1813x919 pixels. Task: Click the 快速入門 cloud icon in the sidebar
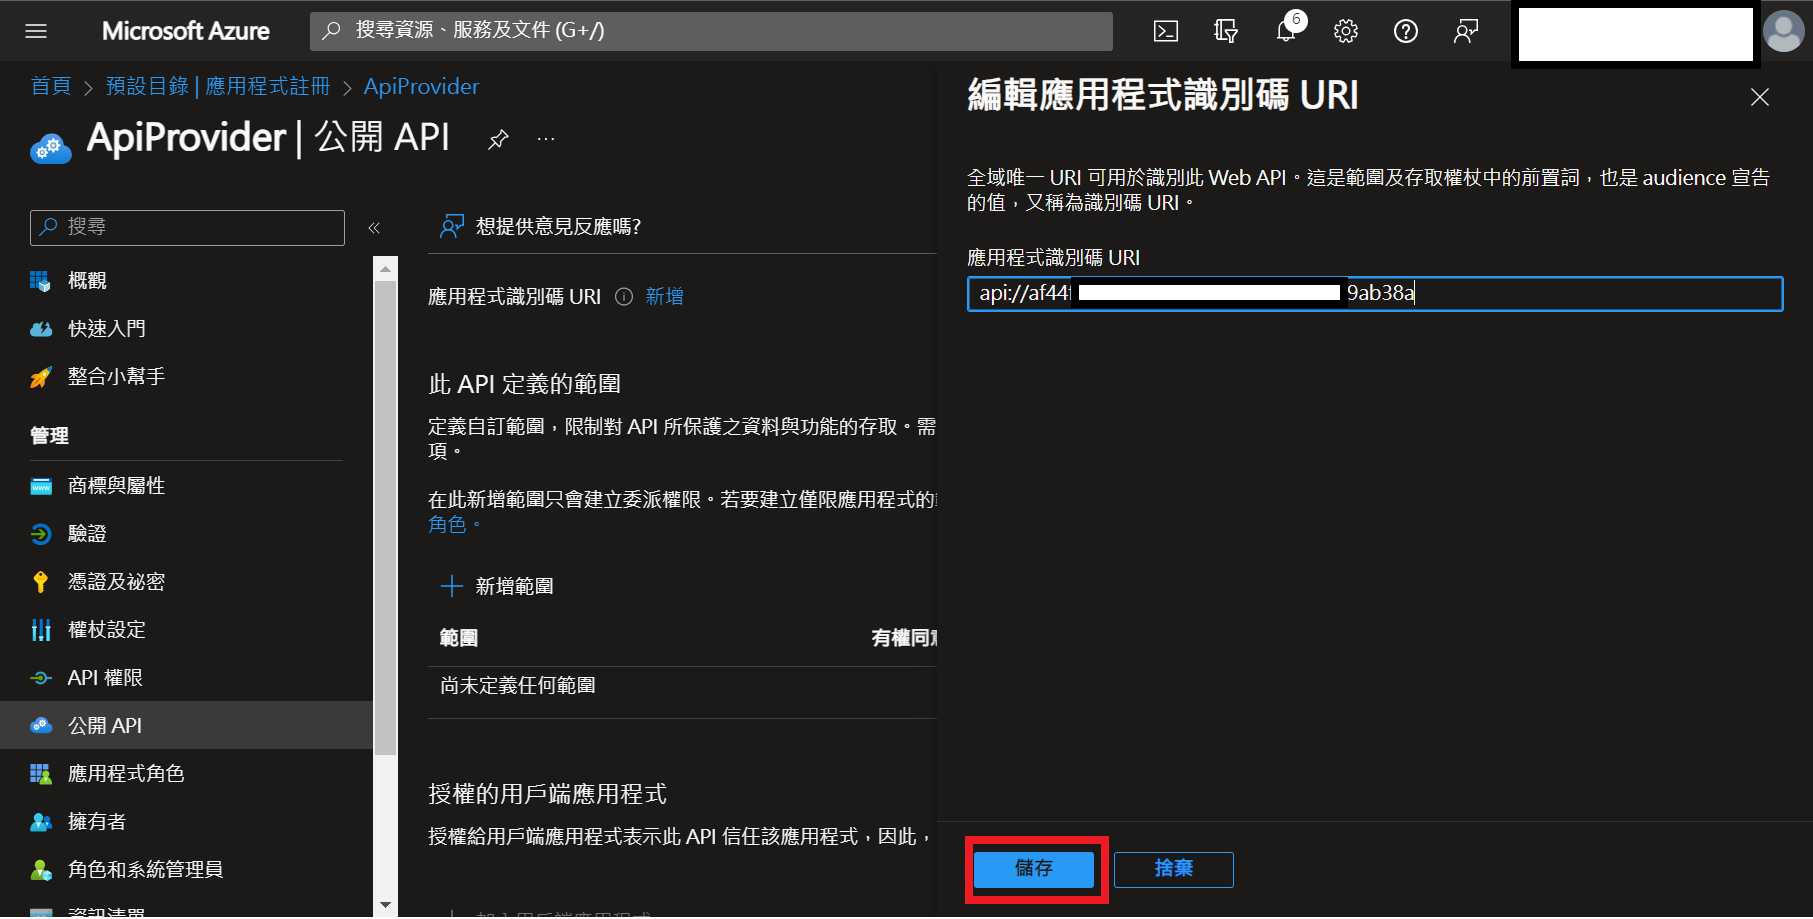pyautogui.click(x=41, y=329)
